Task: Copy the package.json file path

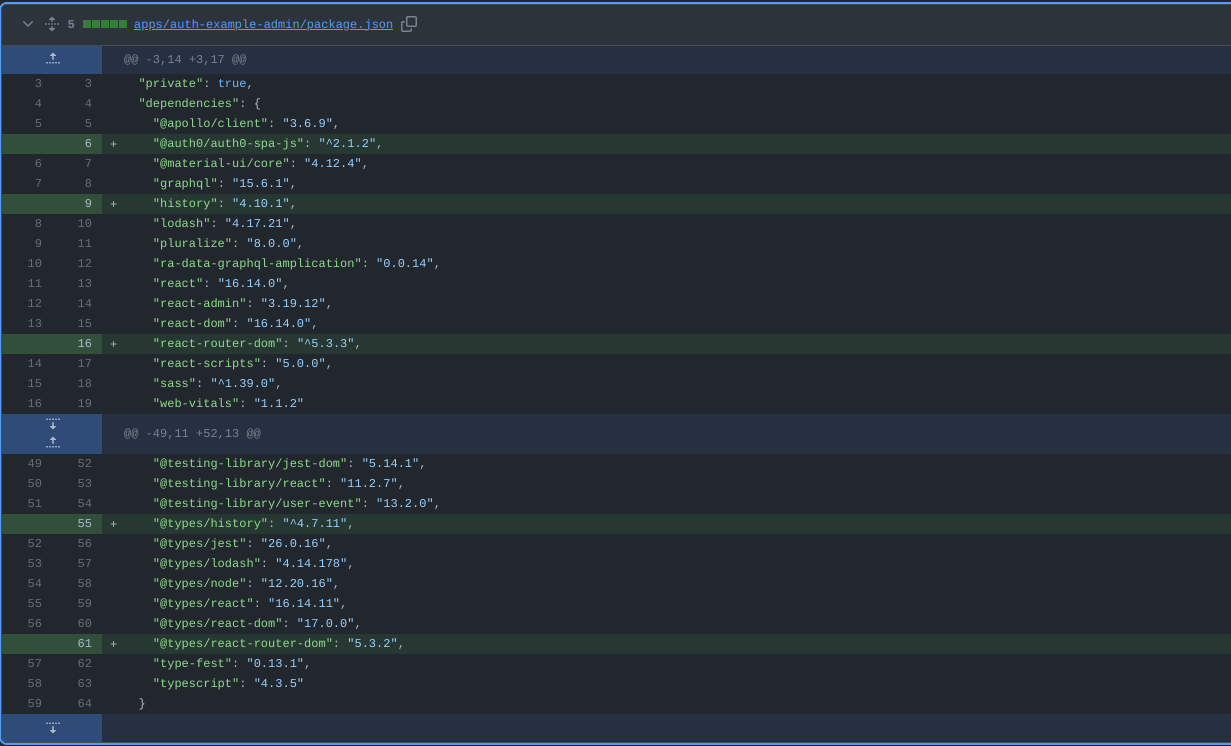Action: [x=409, y=24]
